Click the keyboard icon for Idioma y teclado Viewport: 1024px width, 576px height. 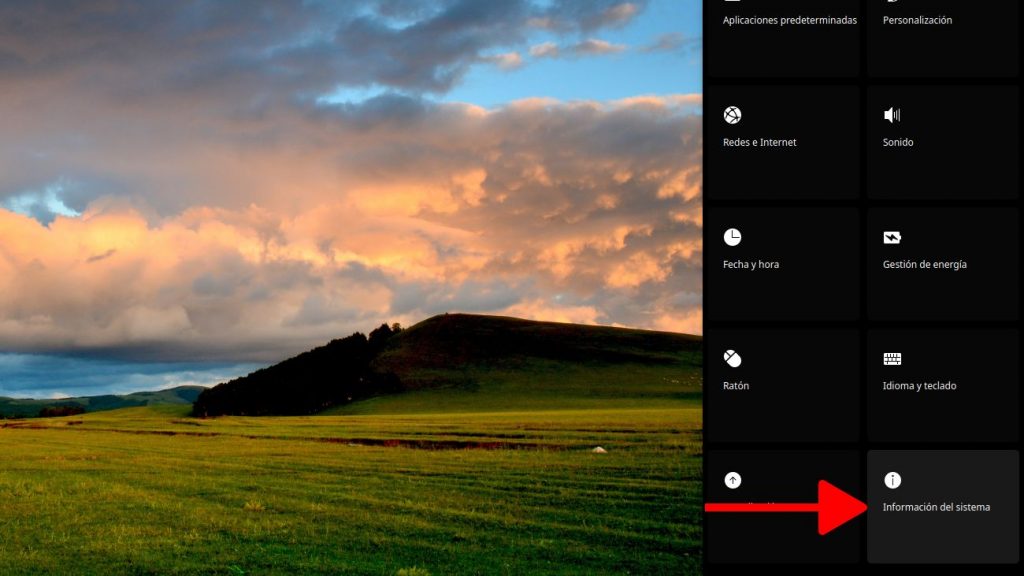point(892,358)
